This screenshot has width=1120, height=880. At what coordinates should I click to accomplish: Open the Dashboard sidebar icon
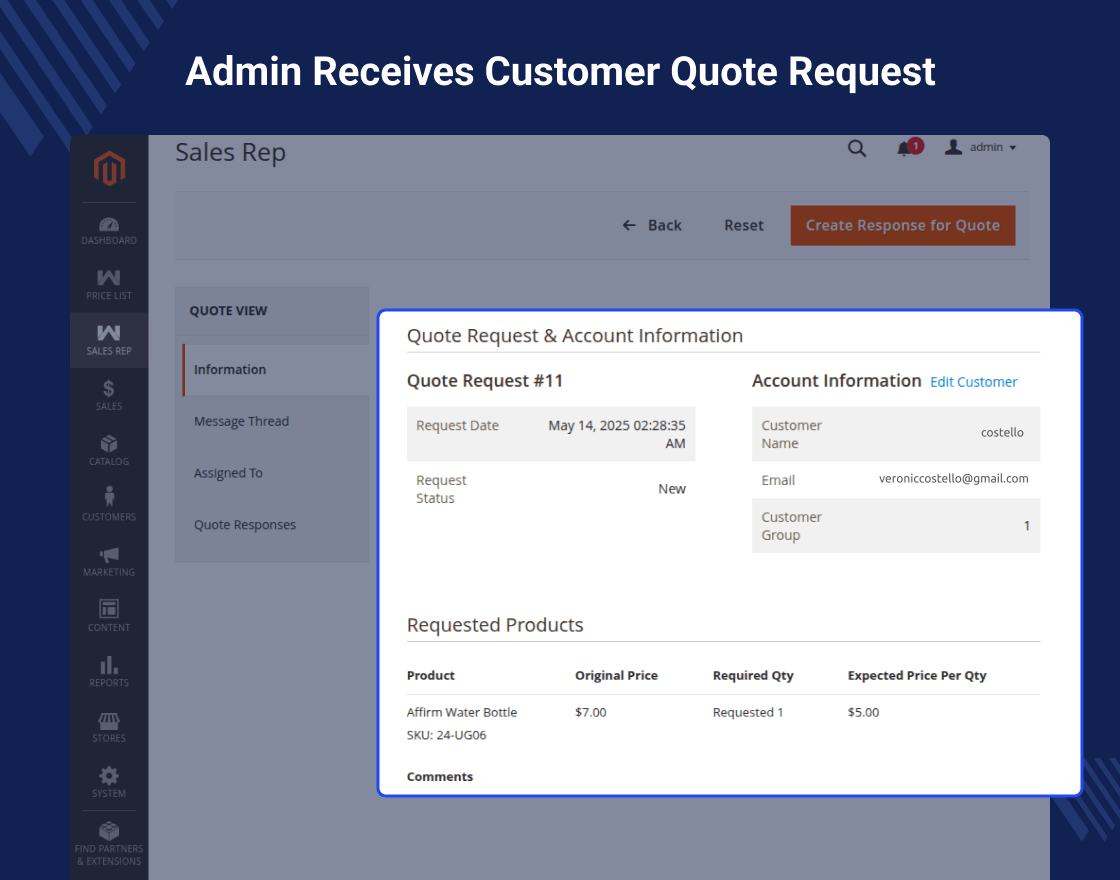click(x=109, y=225)
